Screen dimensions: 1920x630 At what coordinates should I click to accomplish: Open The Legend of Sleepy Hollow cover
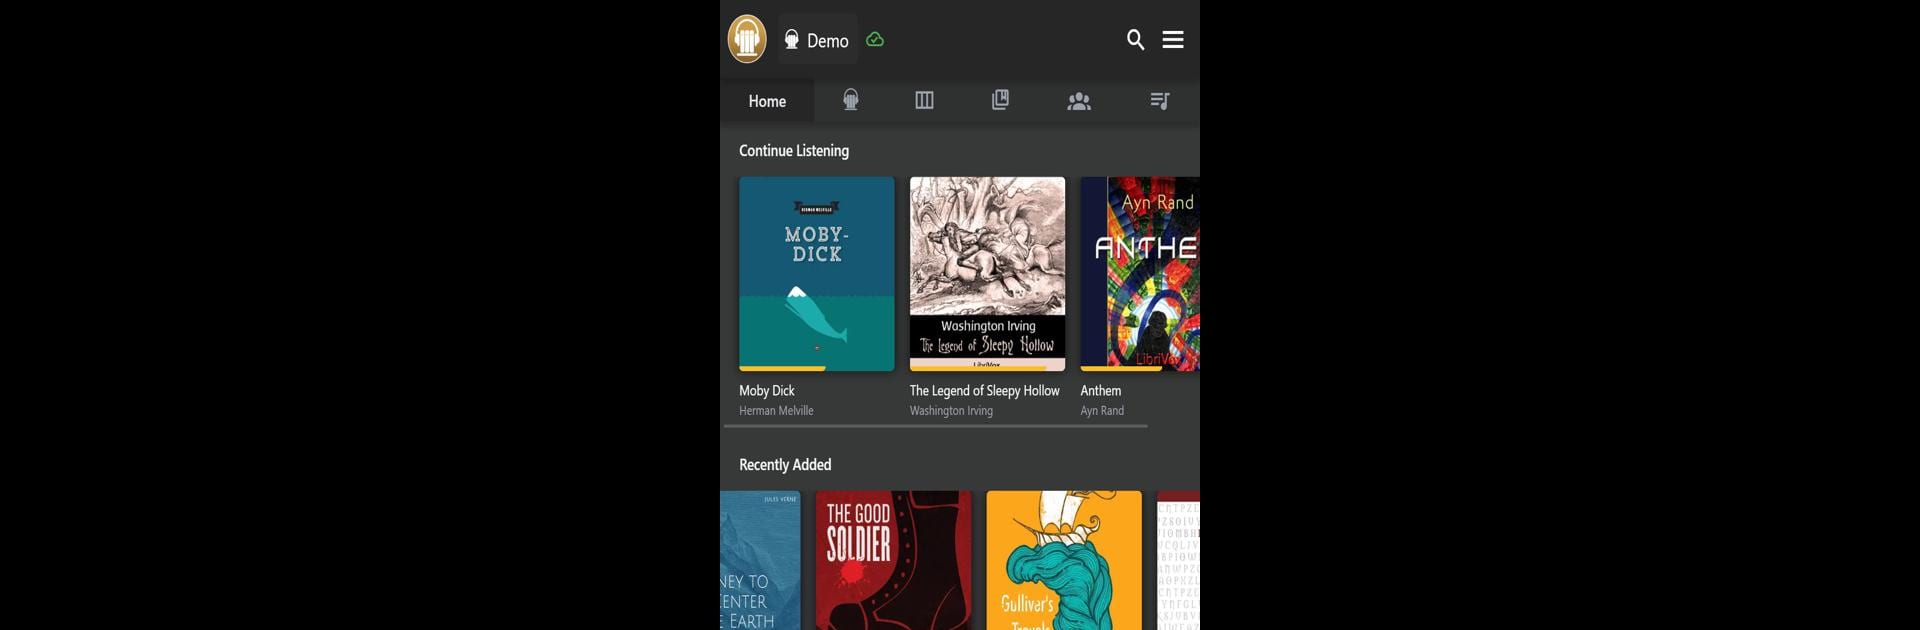point(987,274)
